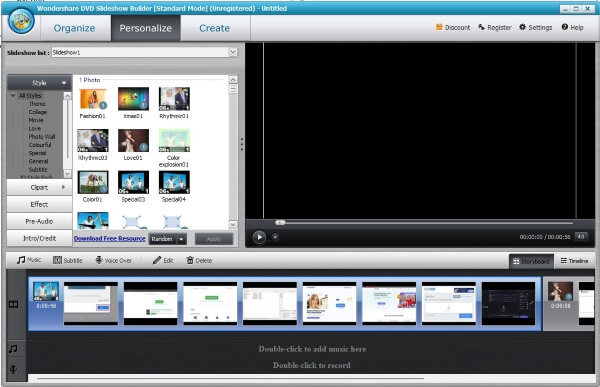Select Photo Wall style category
The width and height of the screenshot is (600, 387).
(42, 137)
